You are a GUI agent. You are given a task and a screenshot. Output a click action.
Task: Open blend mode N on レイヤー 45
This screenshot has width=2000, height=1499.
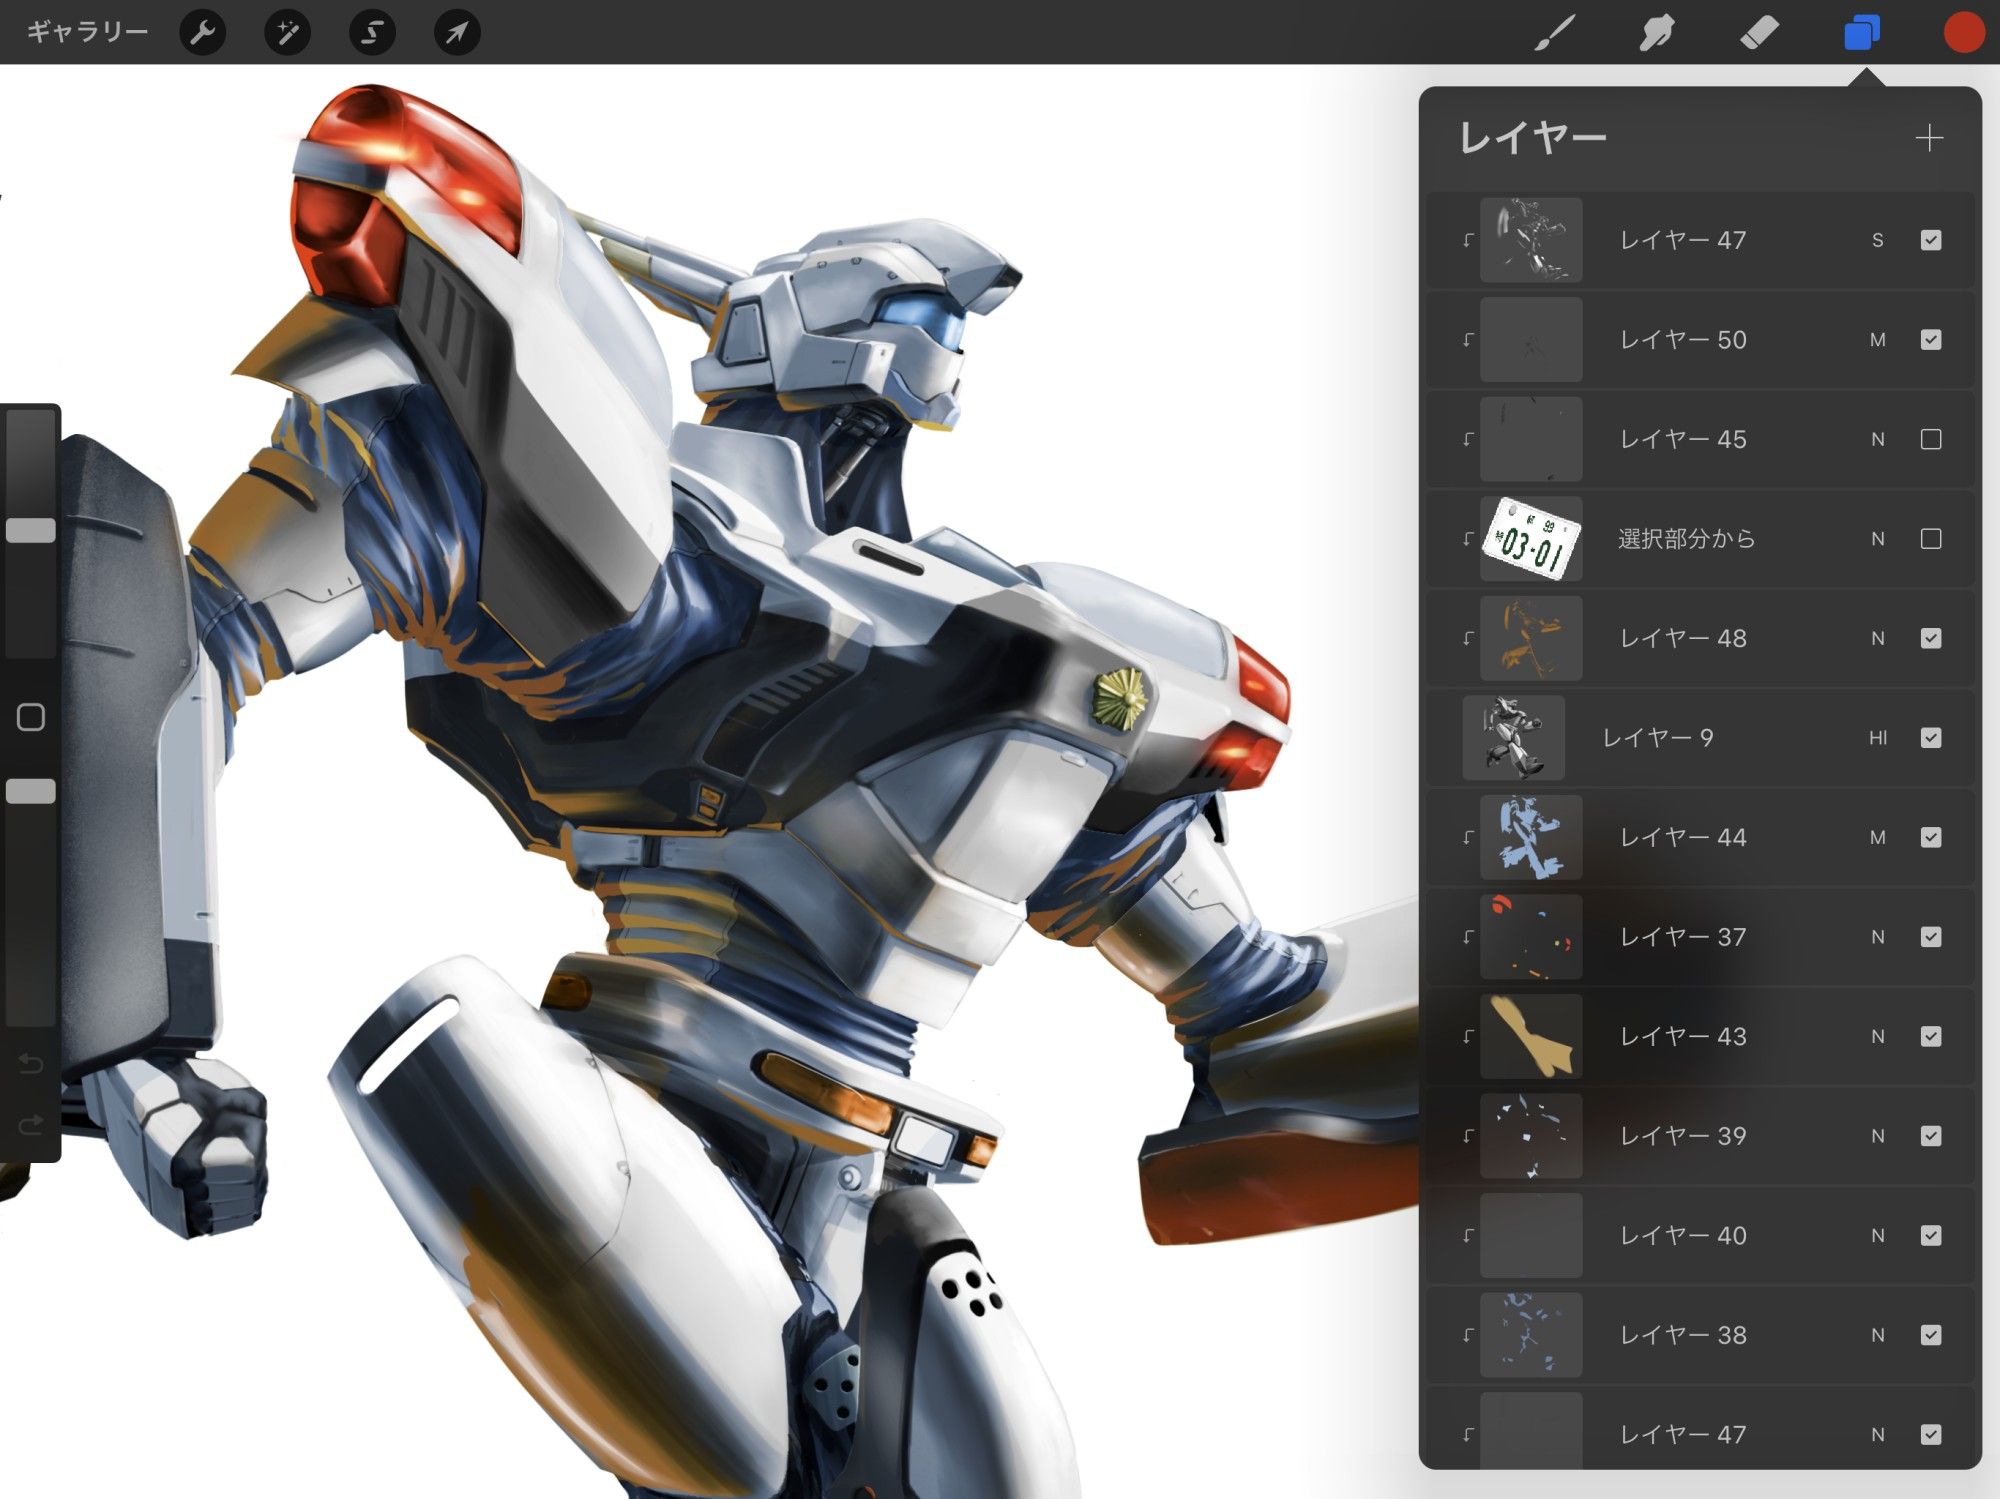click(1878, 439)
